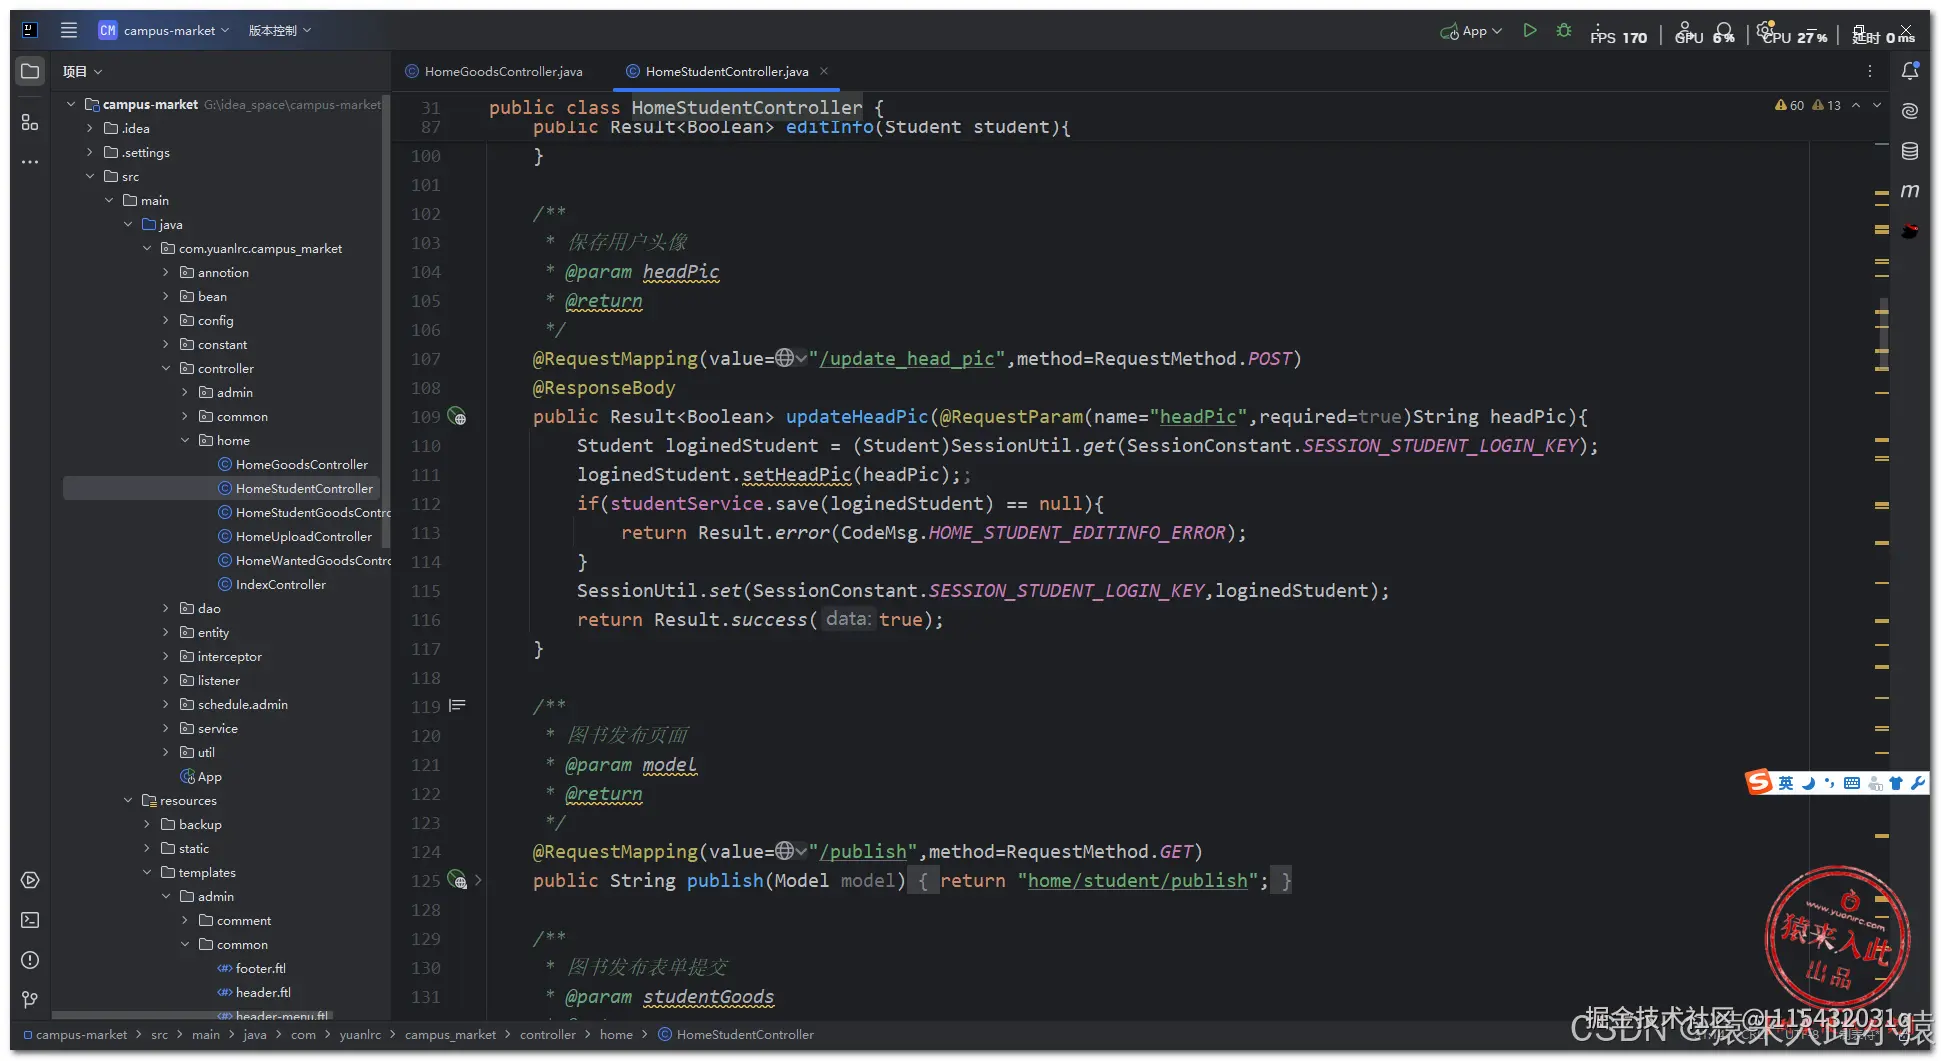Image resolution: width=1941 pixels, height=1061 pixels.
Task: Open the Services tool window
Action: click(x=30, y=880)
